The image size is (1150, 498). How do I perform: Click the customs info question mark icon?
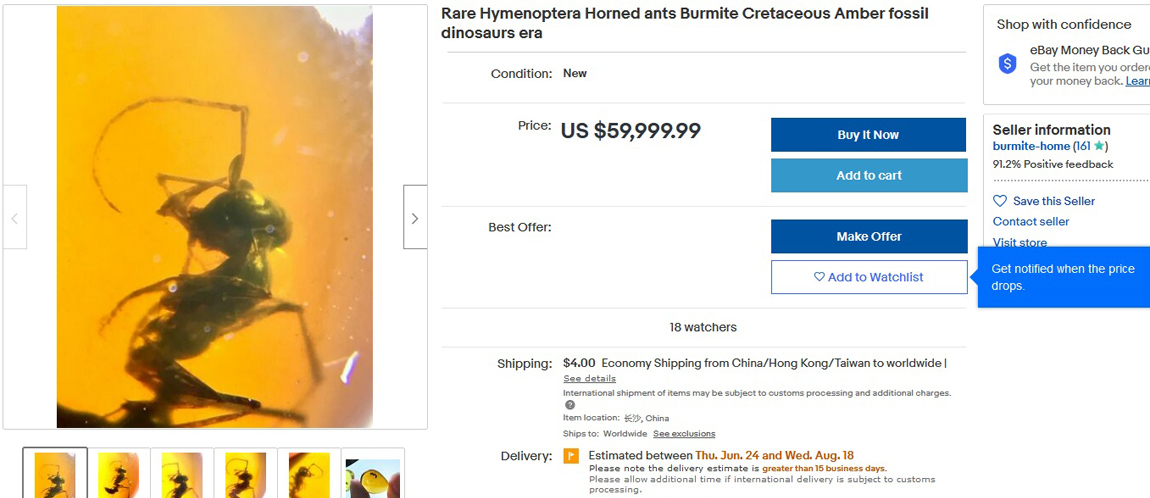point(570,405)
